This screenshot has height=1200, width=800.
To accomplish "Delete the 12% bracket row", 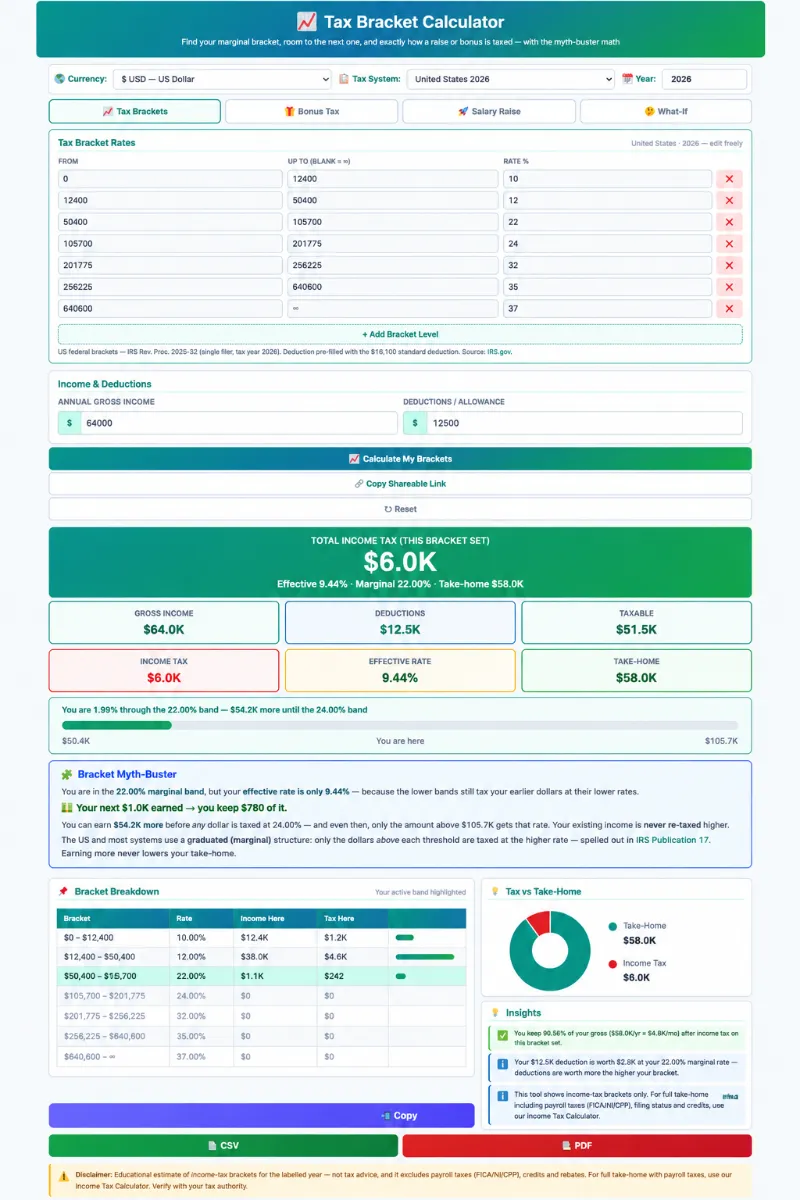I will (729, 200).
